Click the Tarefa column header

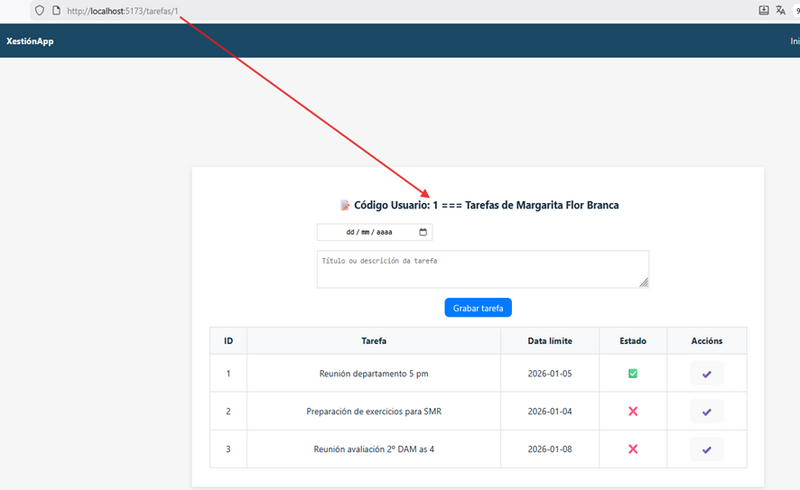(x=373, y=341)
